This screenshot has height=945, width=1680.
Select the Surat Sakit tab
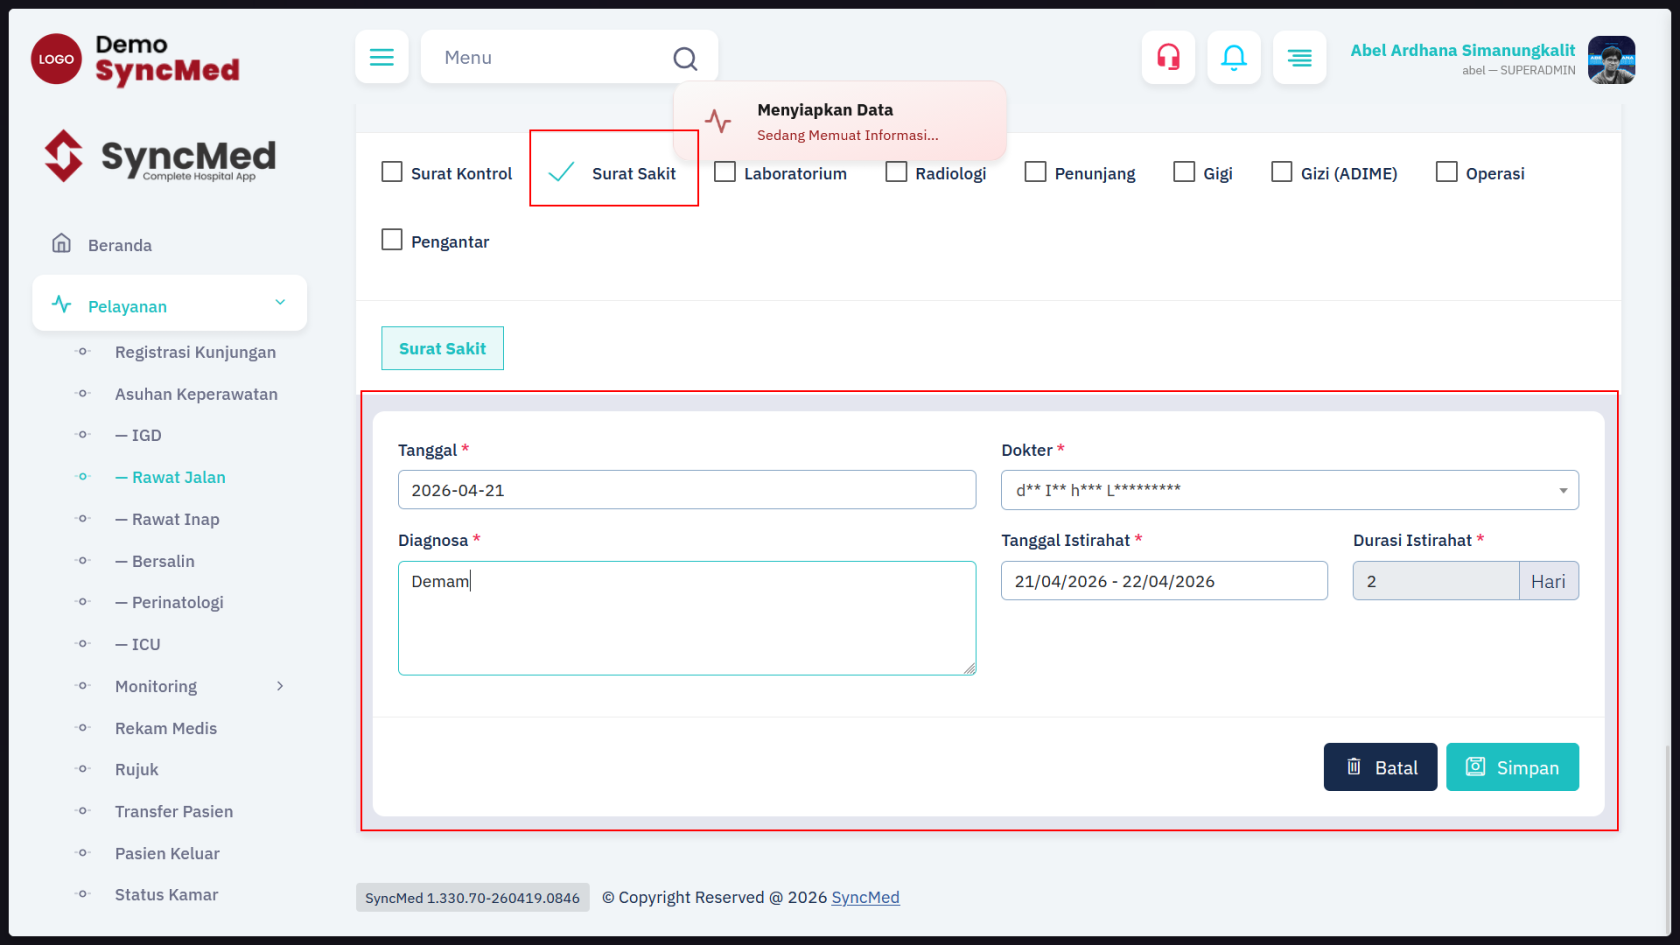click(442, 348)
